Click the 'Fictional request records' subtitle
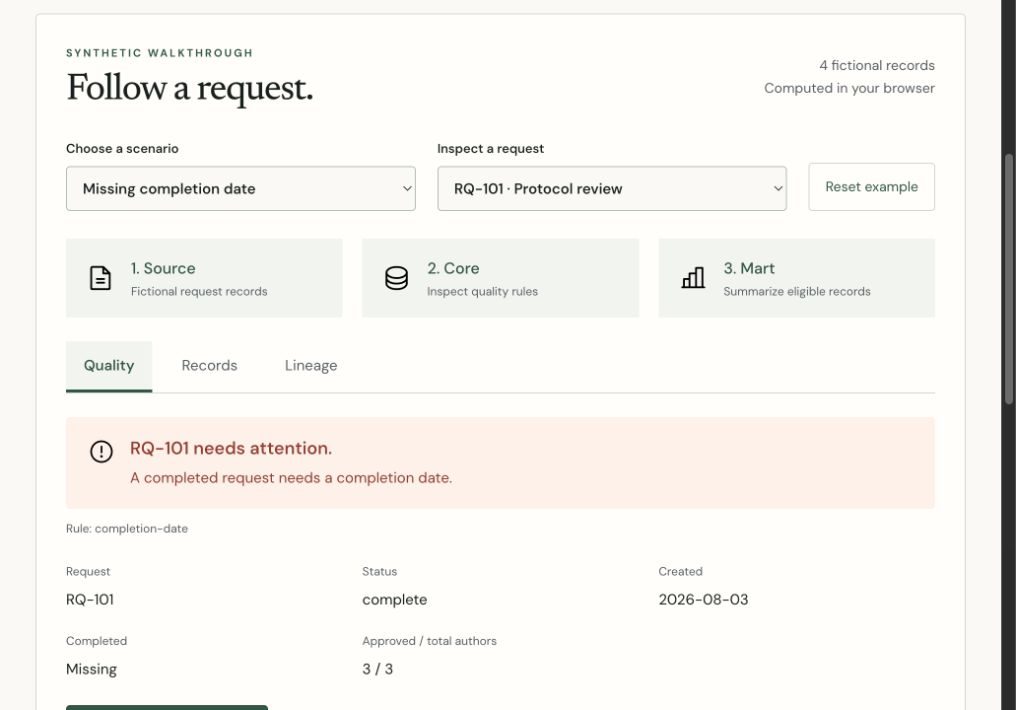The image size is (1016, 710). pyautogui.click(x=199, y=292)
